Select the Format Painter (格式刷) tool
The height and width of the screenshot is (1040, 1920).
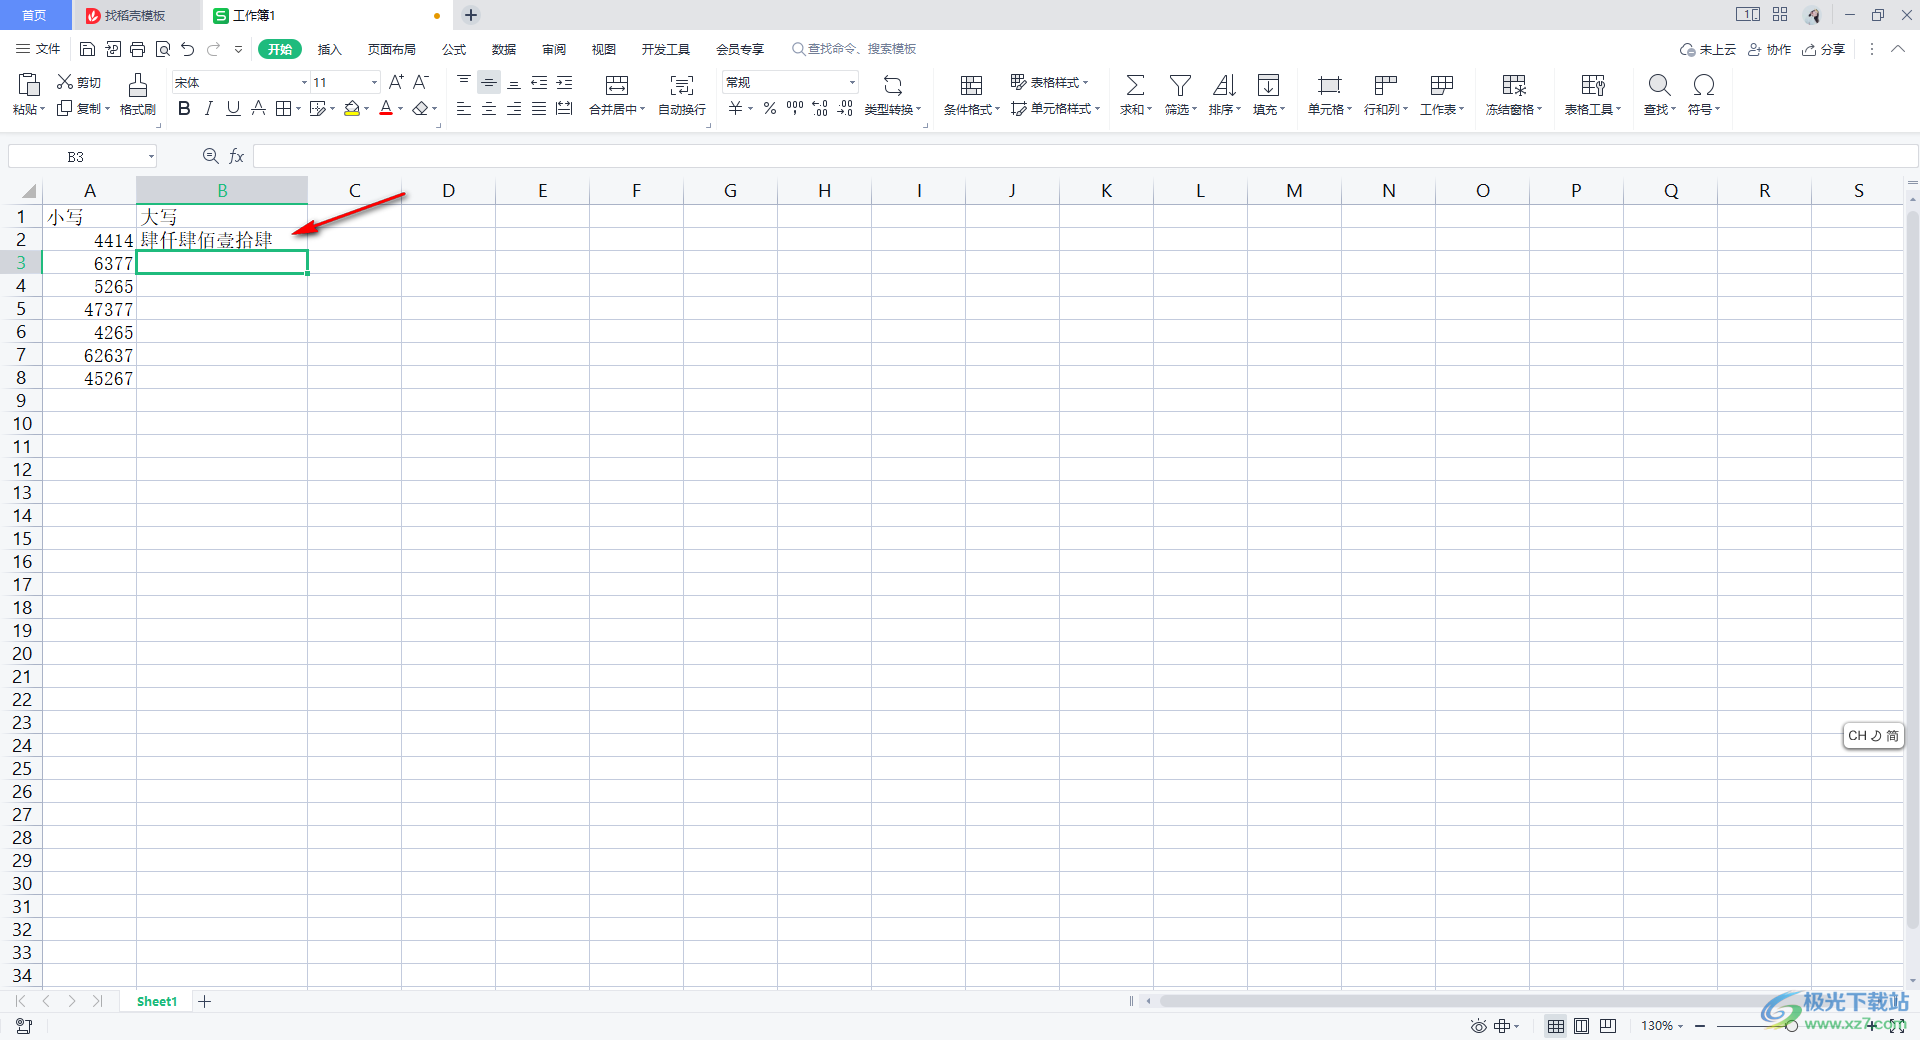click(x=138, y=94)
